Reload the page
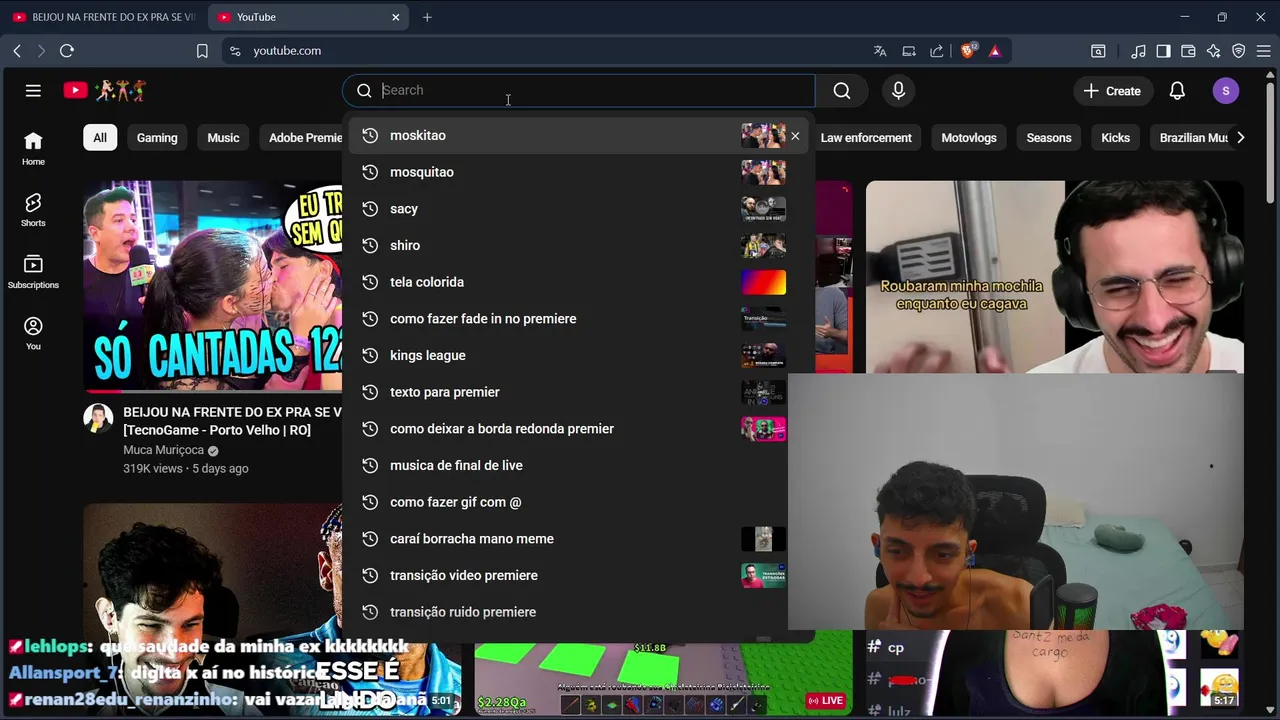 coord(67,51)
